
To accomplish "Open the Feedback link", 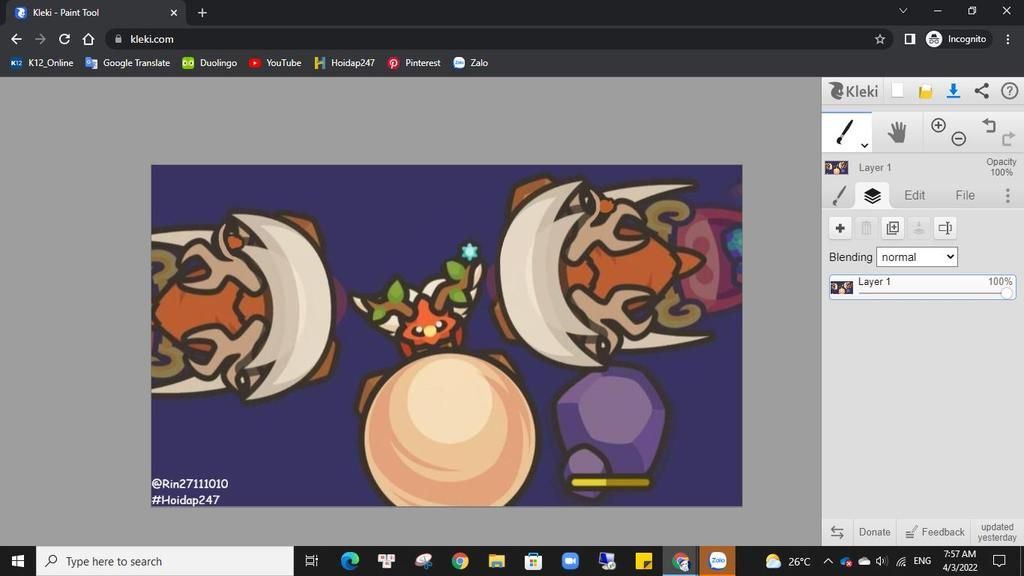I will point(935,532).
